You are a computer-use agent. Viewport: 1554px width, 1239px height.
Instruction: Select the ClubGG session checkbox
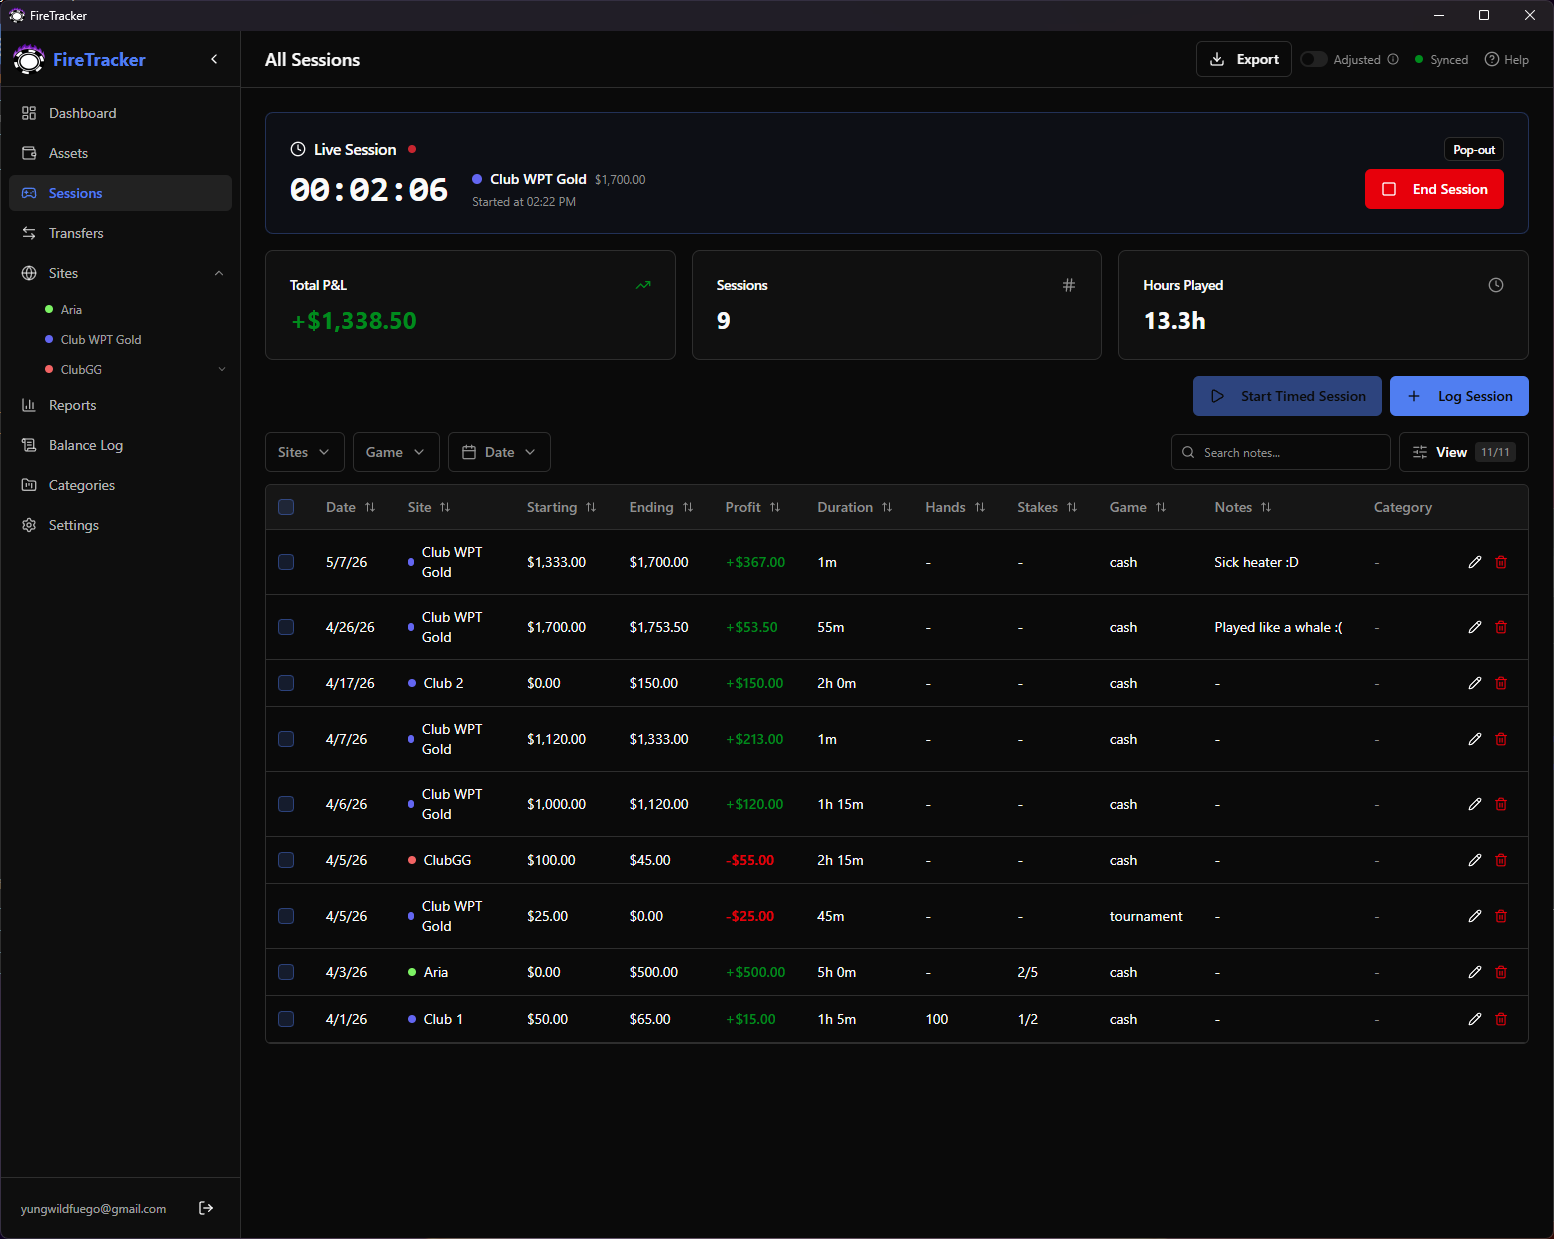pos(286,860)
